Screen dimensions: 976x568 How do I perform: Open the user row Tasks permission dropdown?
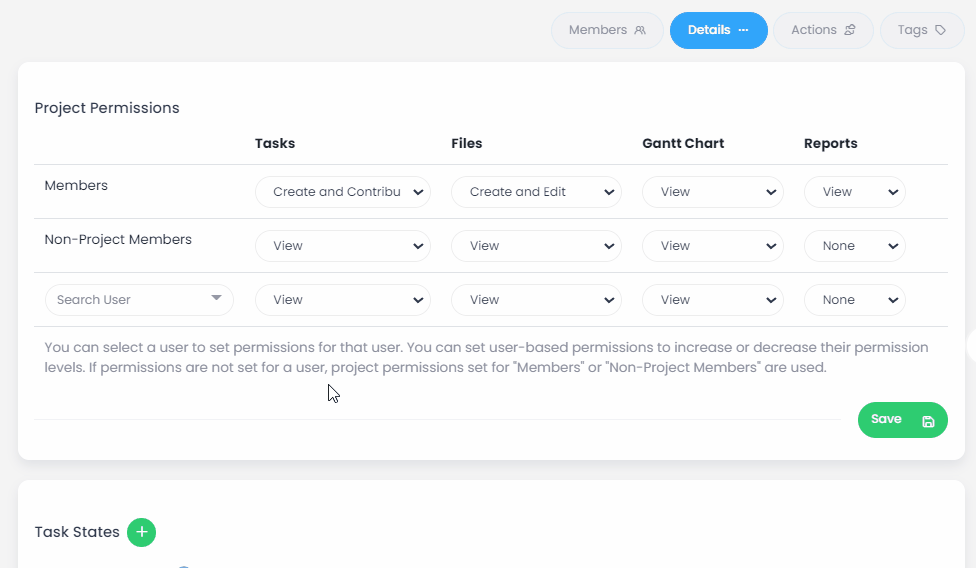point(342,300)
